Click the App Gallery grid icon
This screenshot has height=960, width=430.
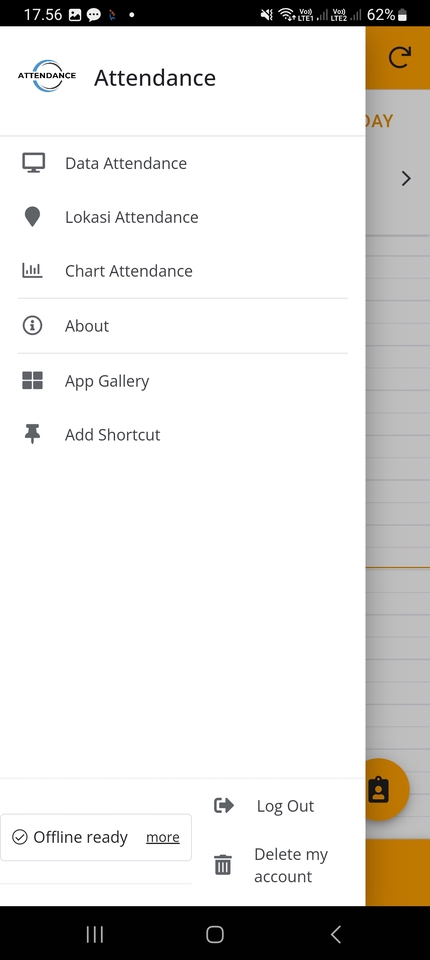tap(32, 380)
